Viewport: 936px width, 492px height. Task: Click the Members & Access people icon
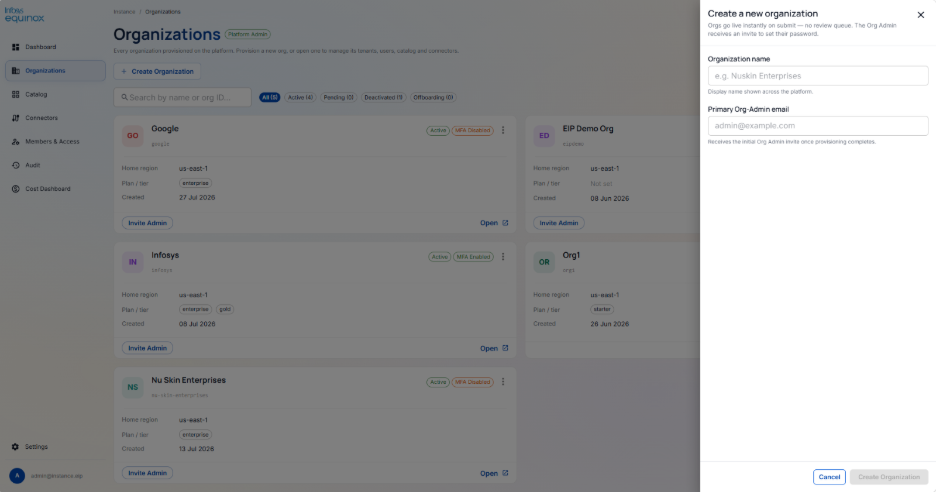point(16,142)
